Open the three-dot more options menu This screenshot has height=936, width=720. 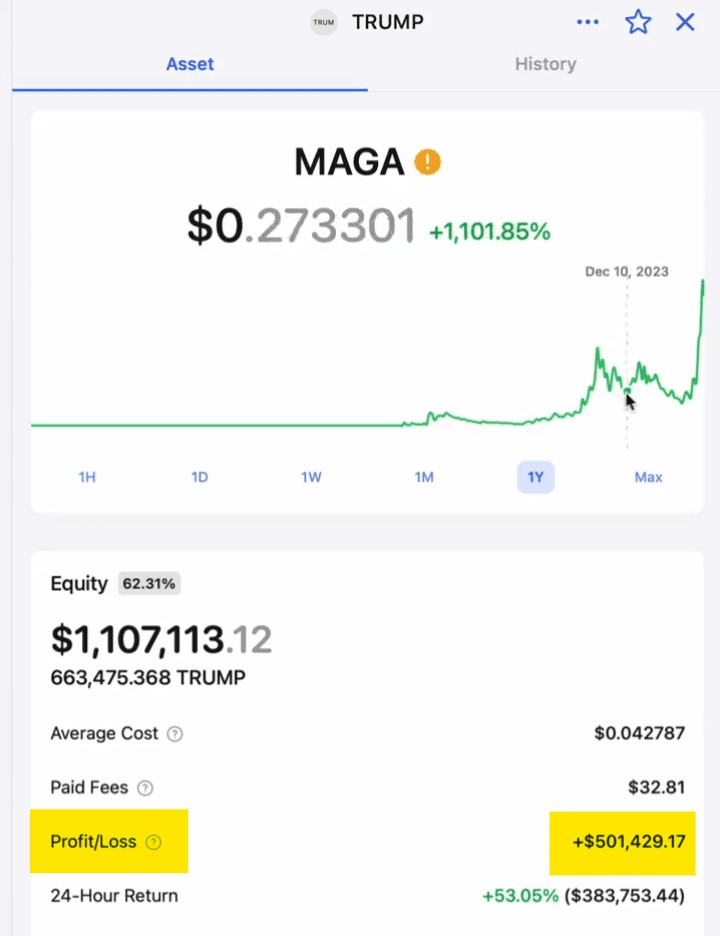[x=587, y=22]
